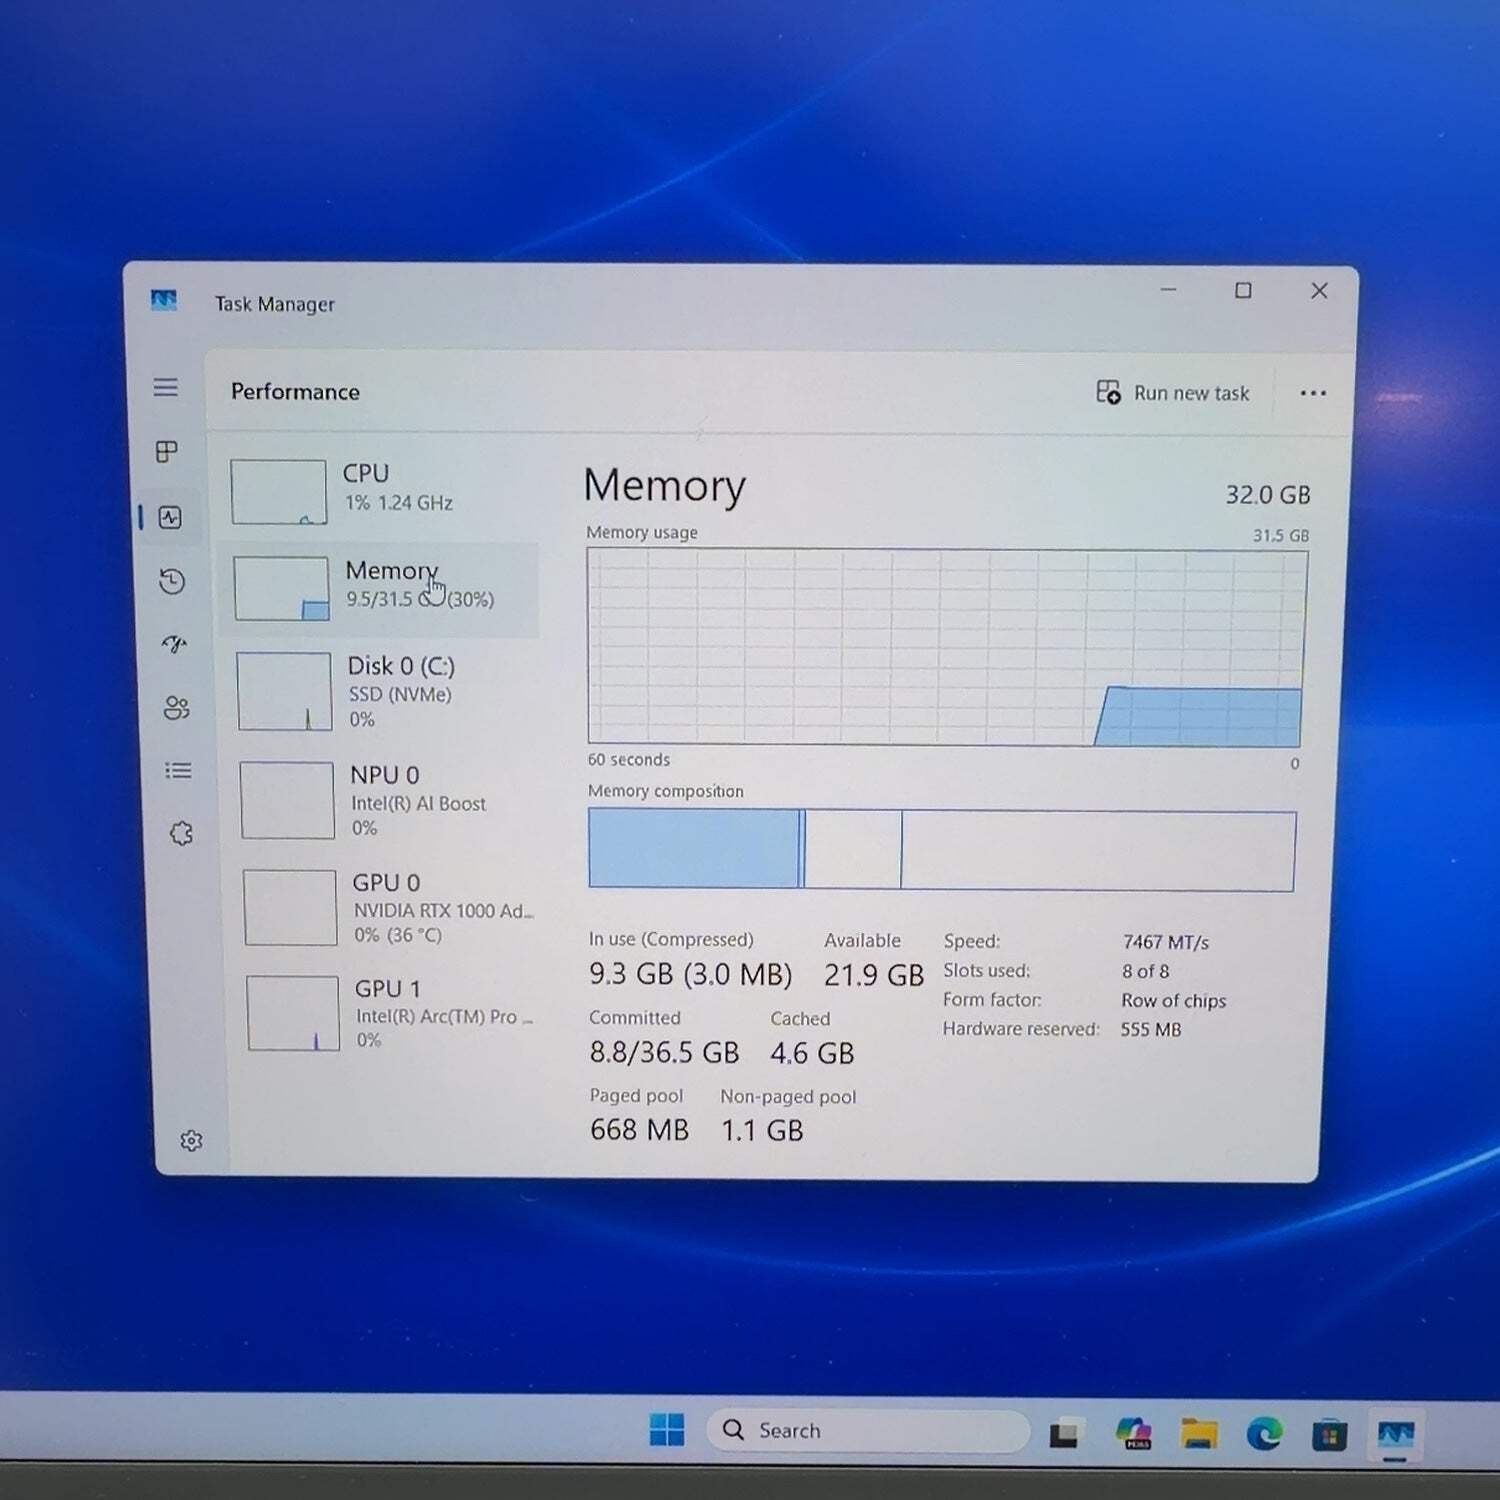Open the Services page puzzle icon
1500x1500 pixels.
tap(181, 833)
